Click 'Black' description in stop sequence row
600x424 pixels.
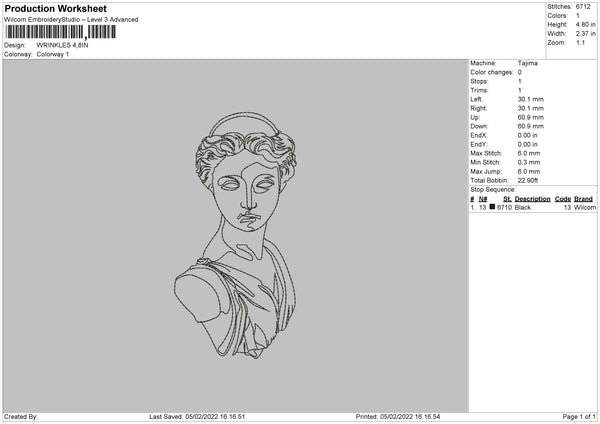click(523, 207)
